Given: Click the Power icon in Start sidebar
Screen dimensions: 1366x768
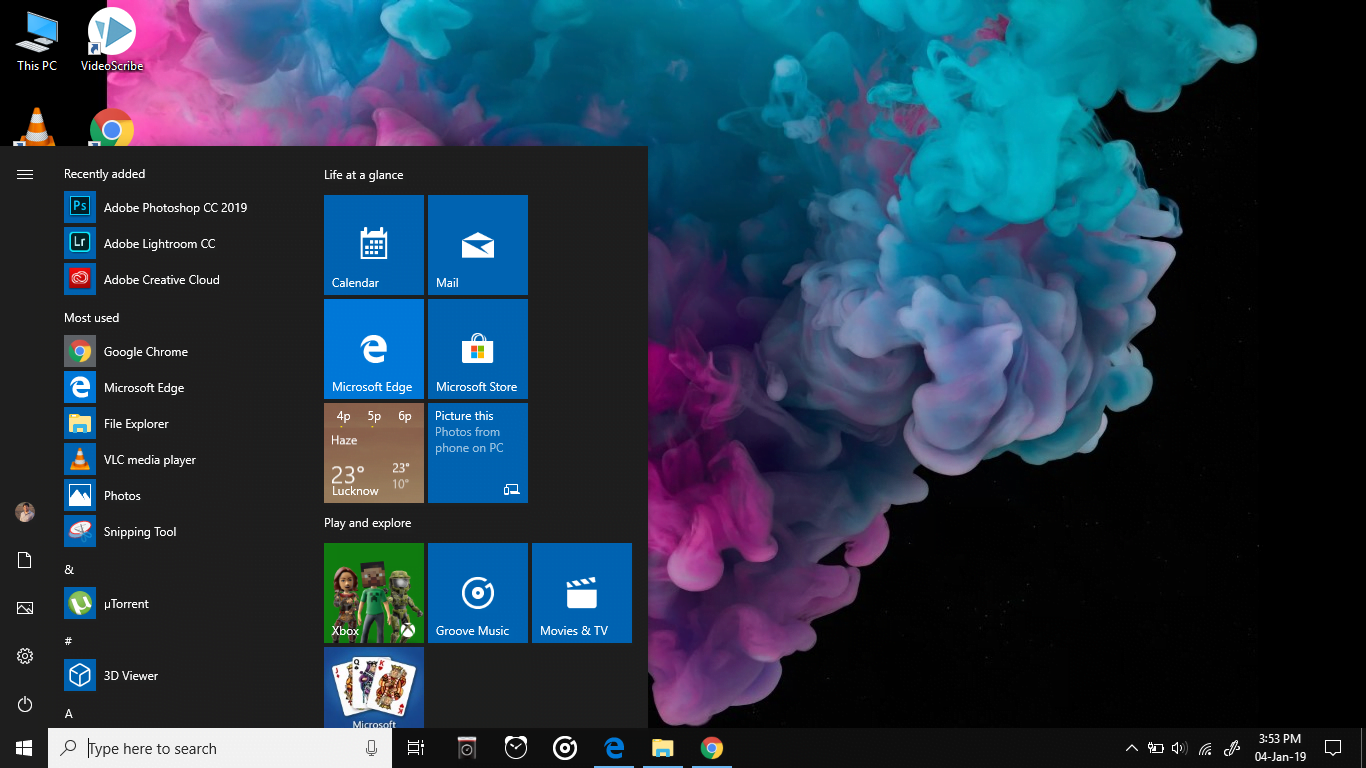Looking at the screenshot, I should pyautogui.click(x=25, y=705).
